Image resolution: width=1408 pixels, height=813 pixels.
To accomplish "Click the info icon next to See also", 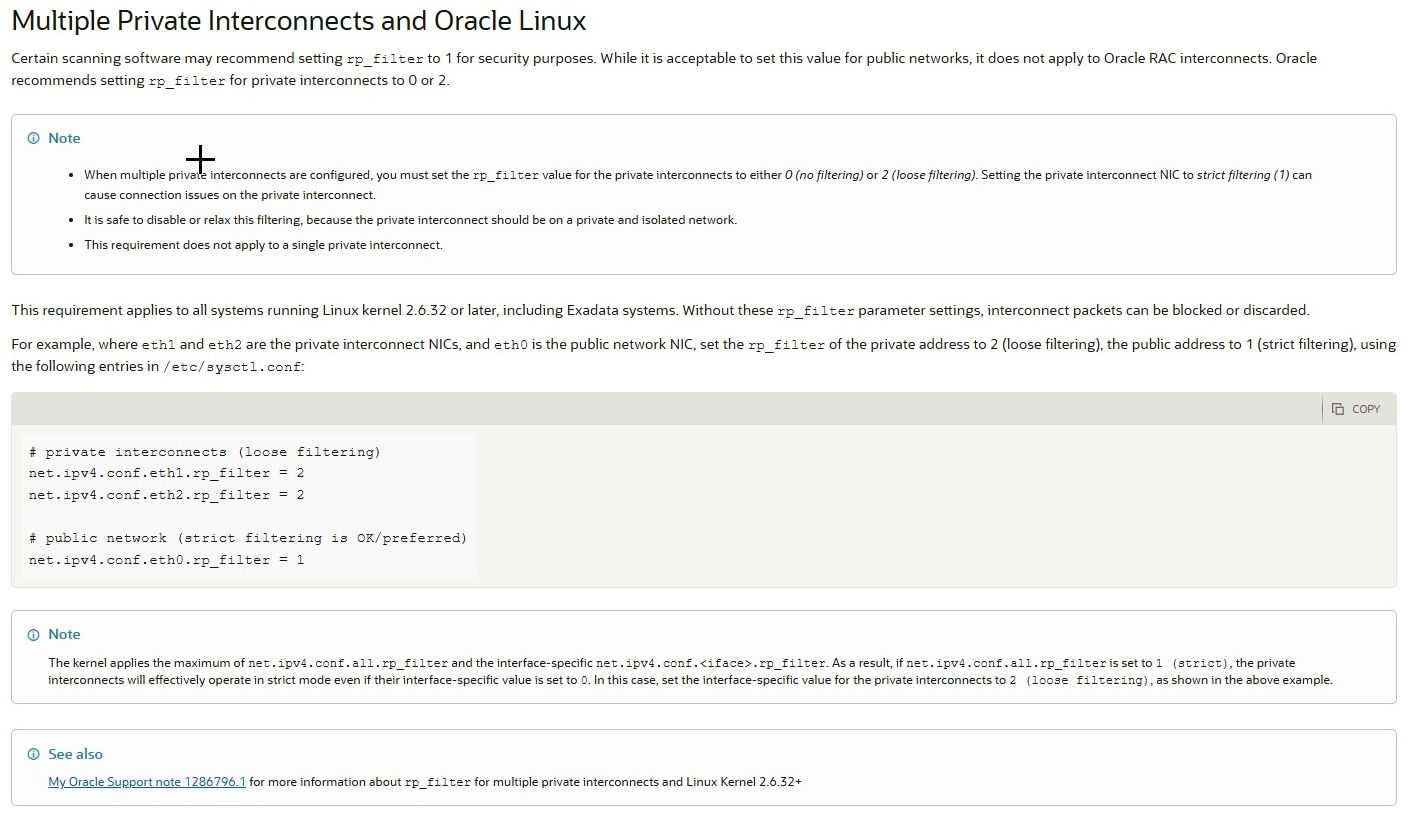I will pos(34,755).
